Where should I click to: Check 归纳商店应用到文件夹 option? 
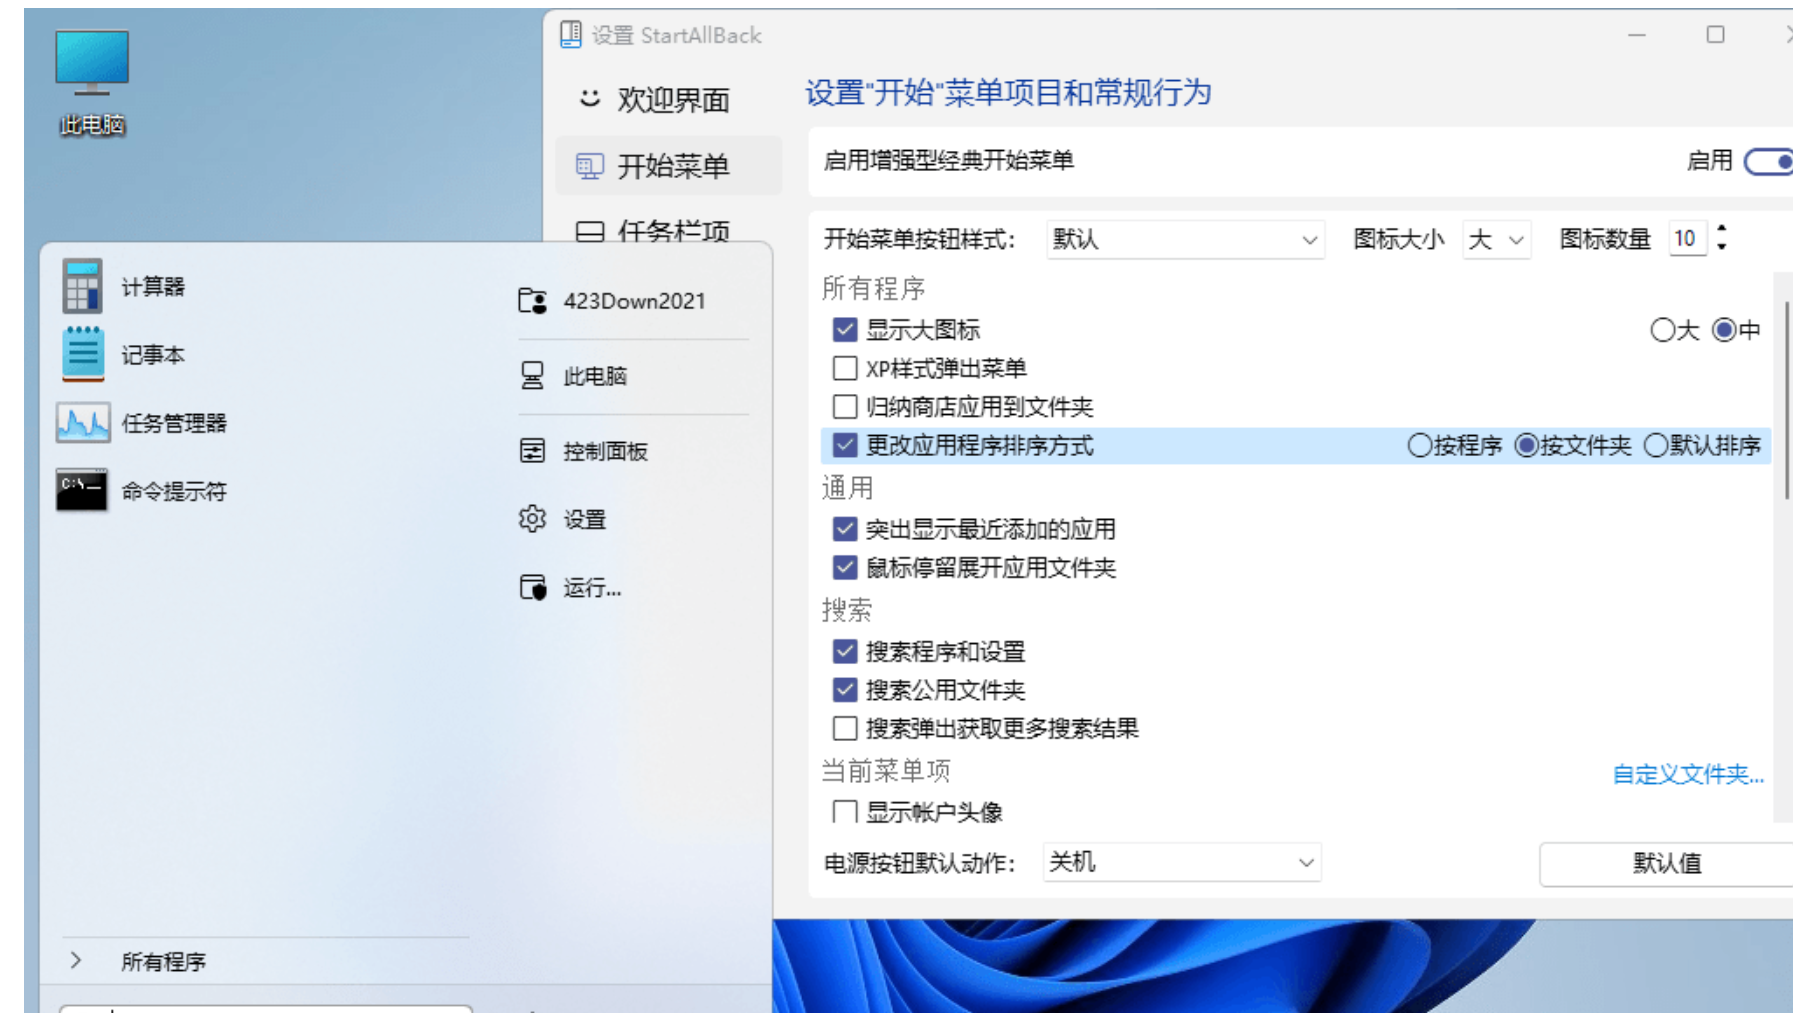845,407
